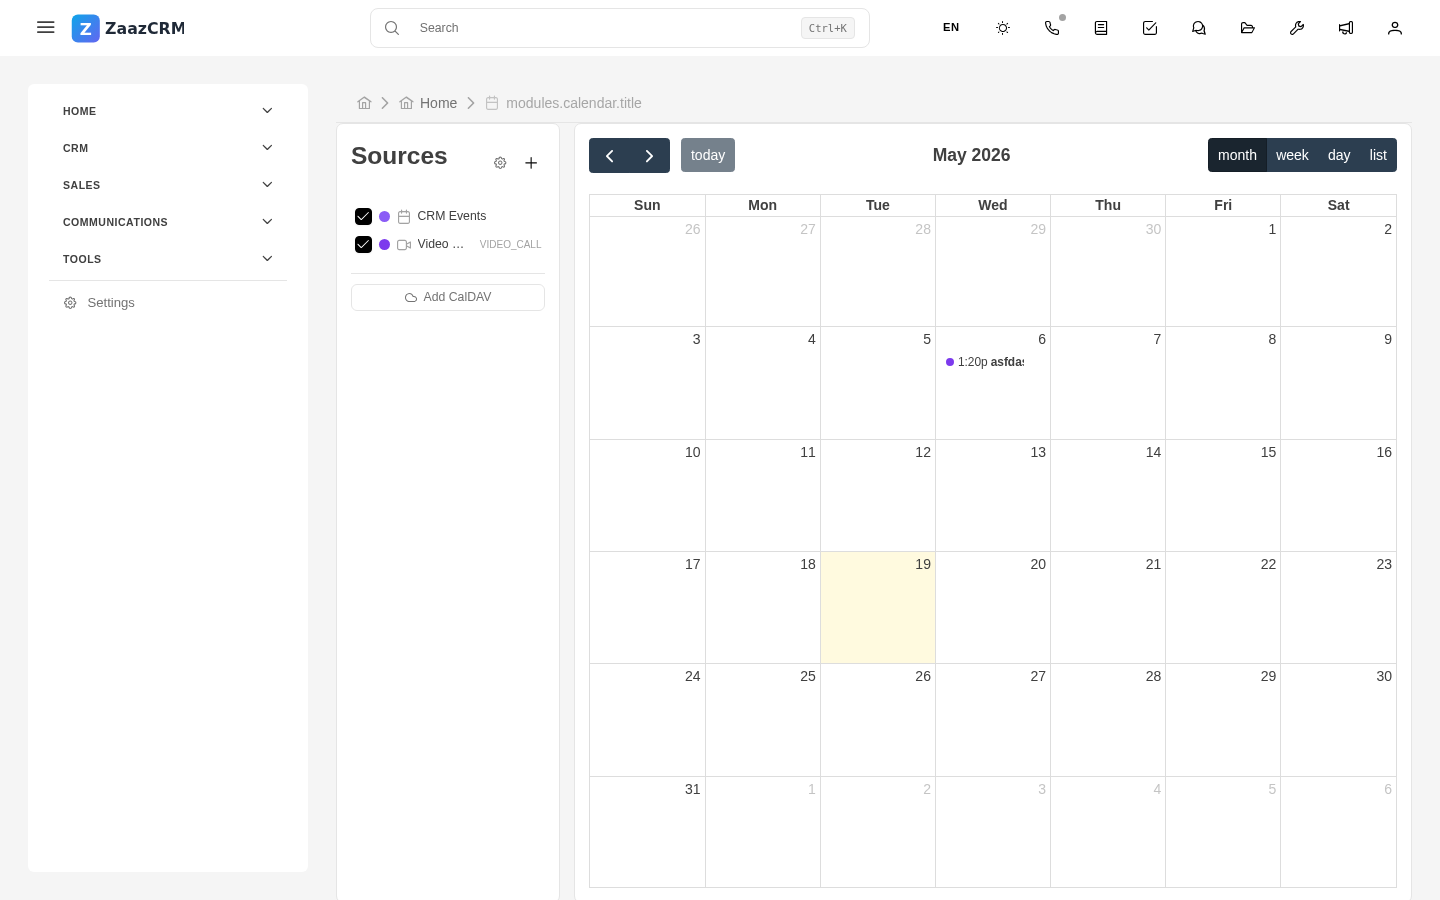This screenshot has width=1440, height=900.
Task: Click the Sat column header
Action: (x=1338, y=205)
